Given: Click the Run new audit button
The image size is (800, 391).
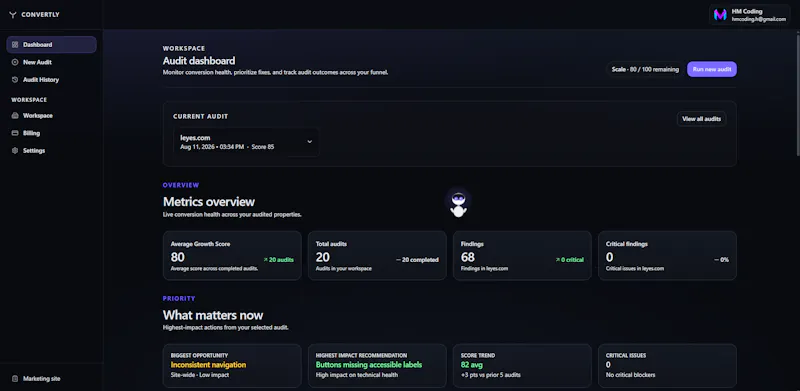Looking at the screenshot, I should click(x=712, y=69).
